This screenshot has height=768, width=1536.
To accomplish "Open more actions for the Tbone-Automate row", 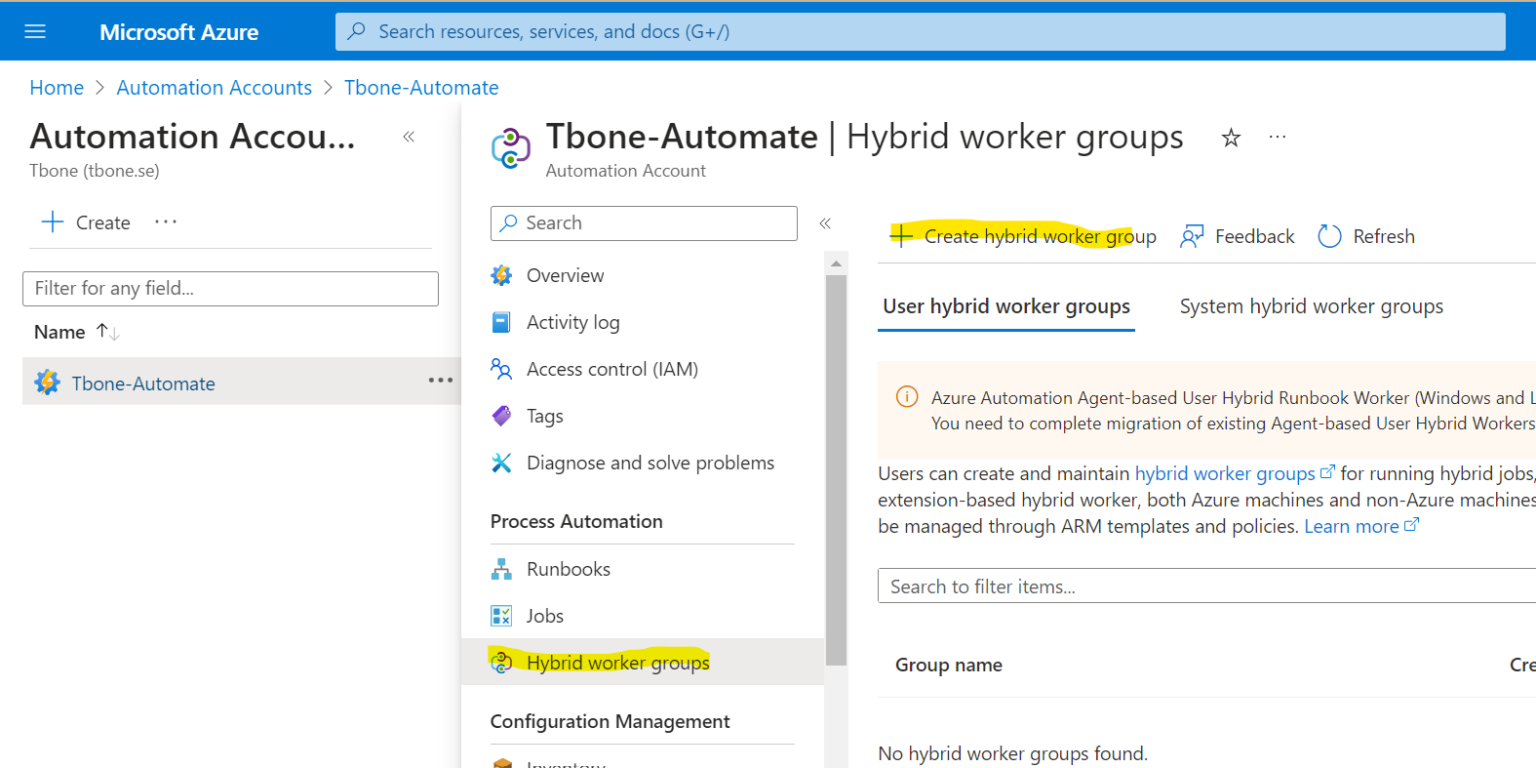I will pos(441,382).
